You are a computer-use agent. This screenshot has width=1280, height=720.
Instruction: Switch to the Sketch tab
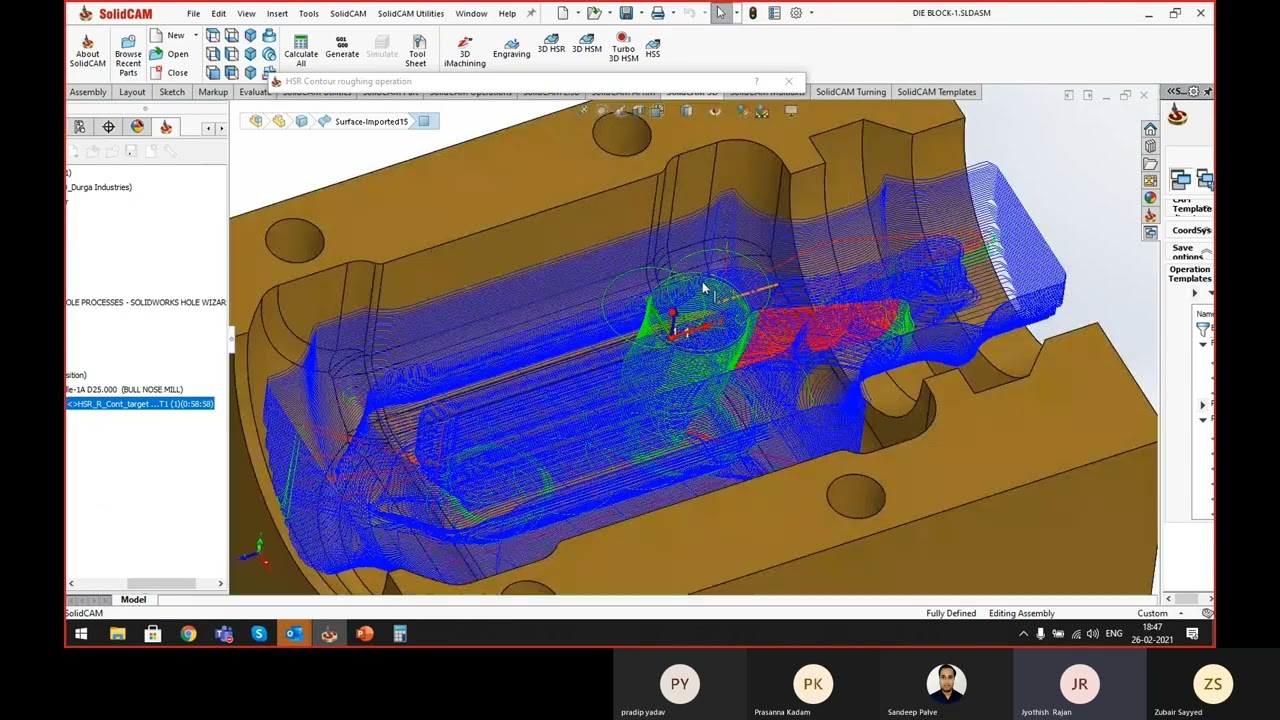[x=172, y=92]
